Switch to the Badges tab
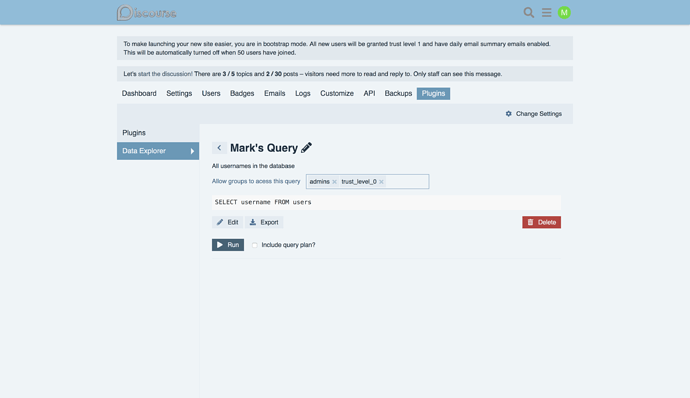The height and width of the screenshot is (398, 690). click(242, 93)
